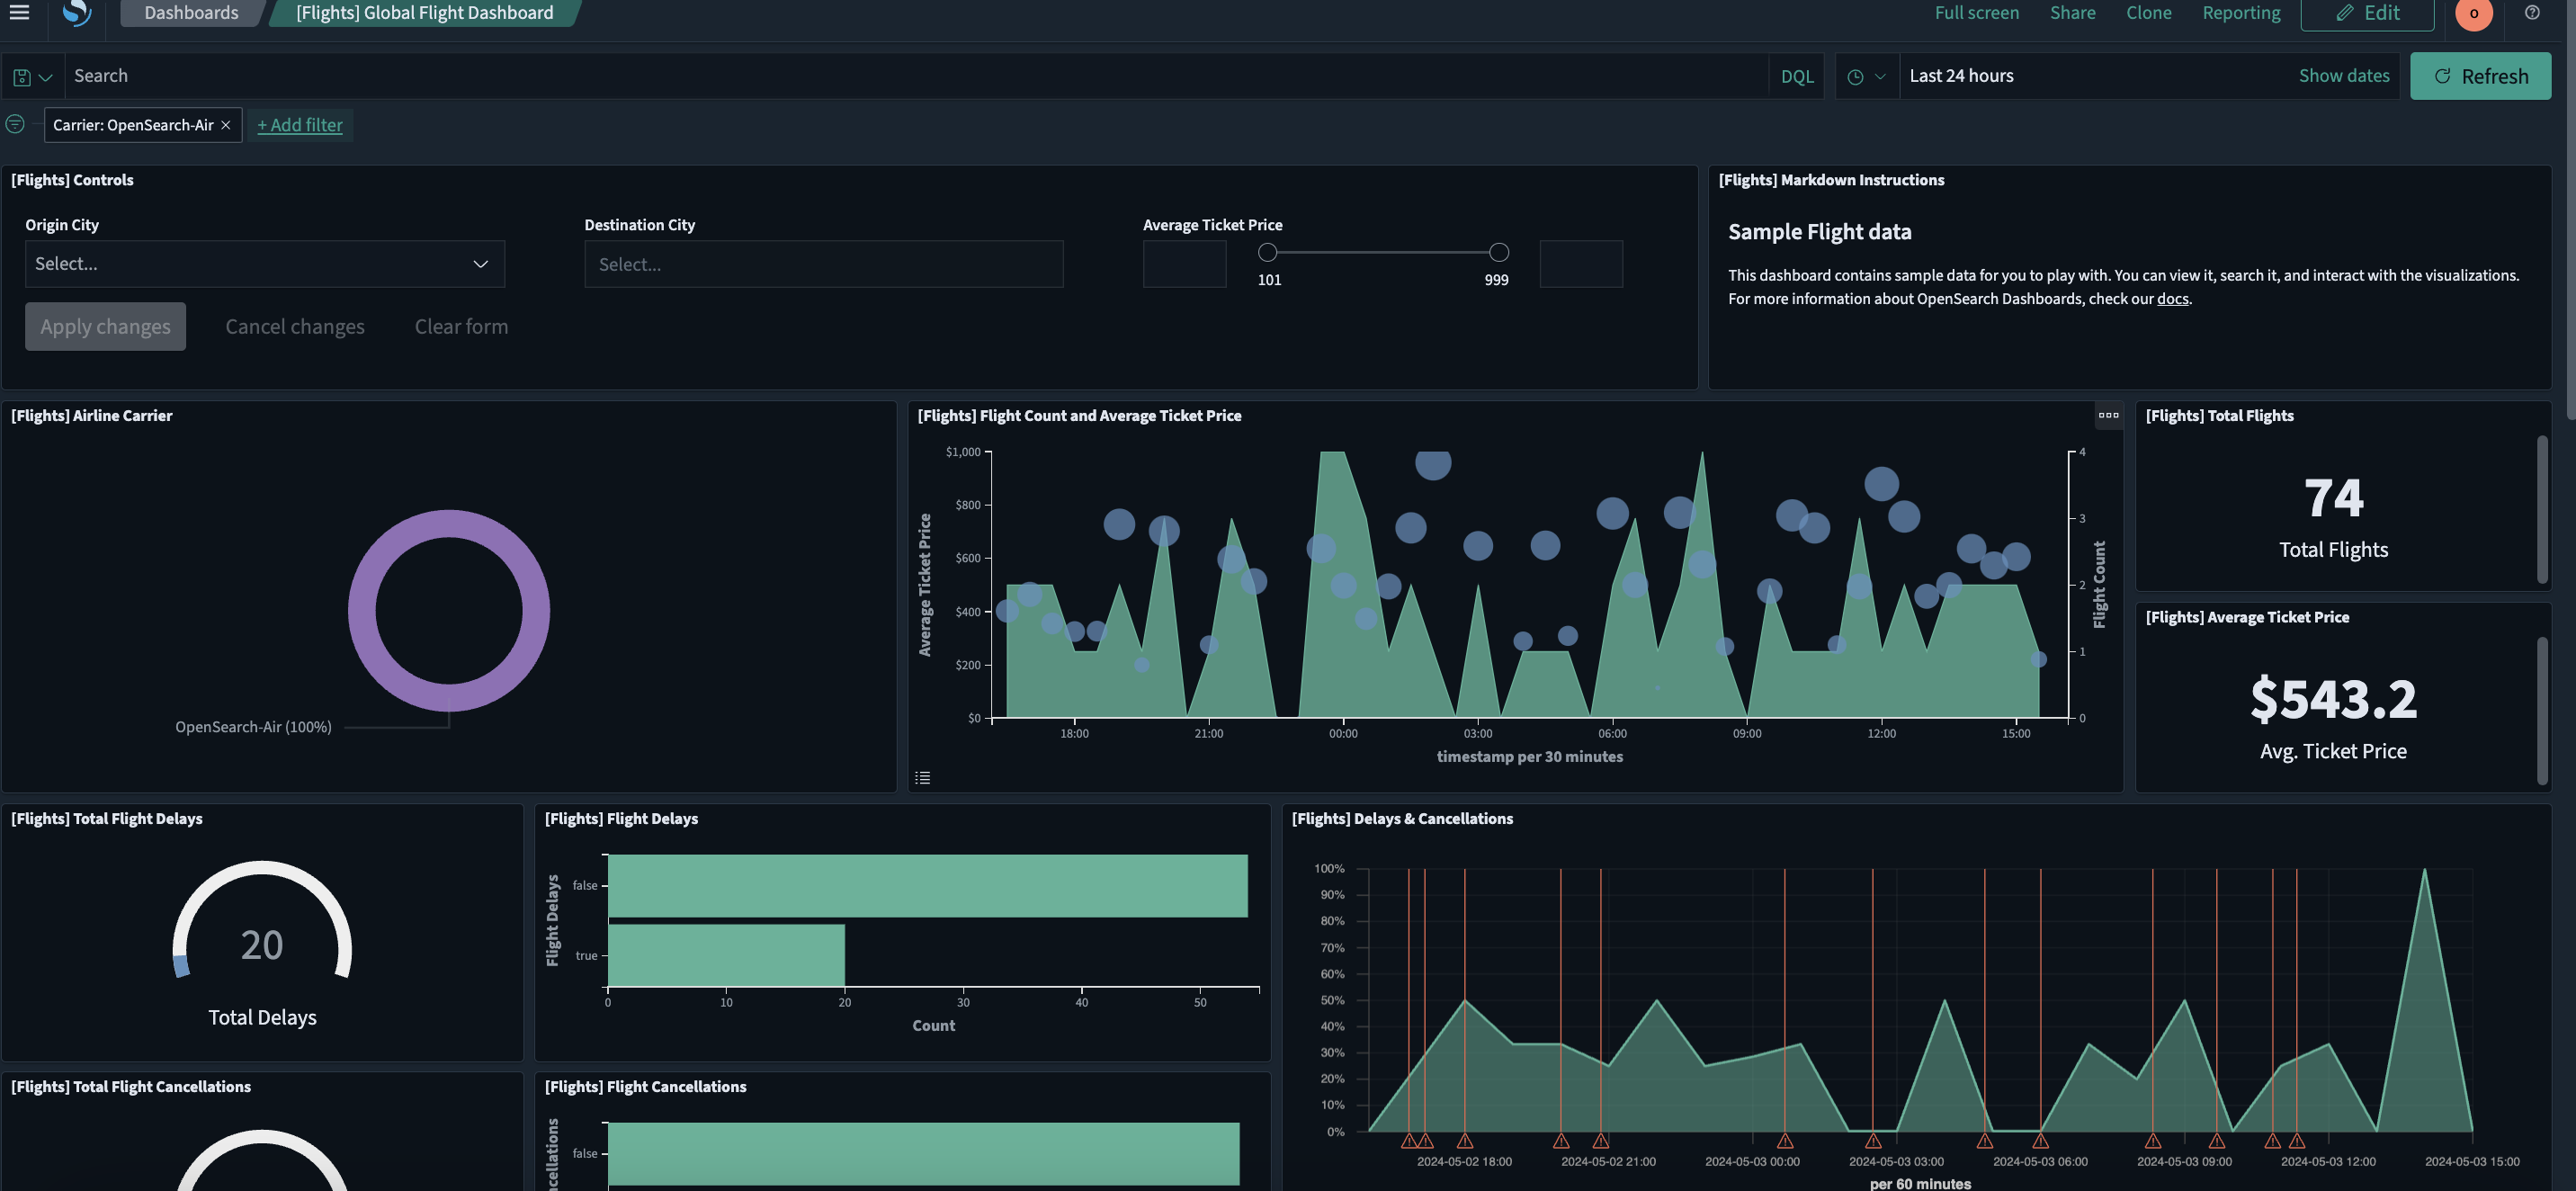
Task: Open the Destination City select dropdown
Action: (822, 263)
